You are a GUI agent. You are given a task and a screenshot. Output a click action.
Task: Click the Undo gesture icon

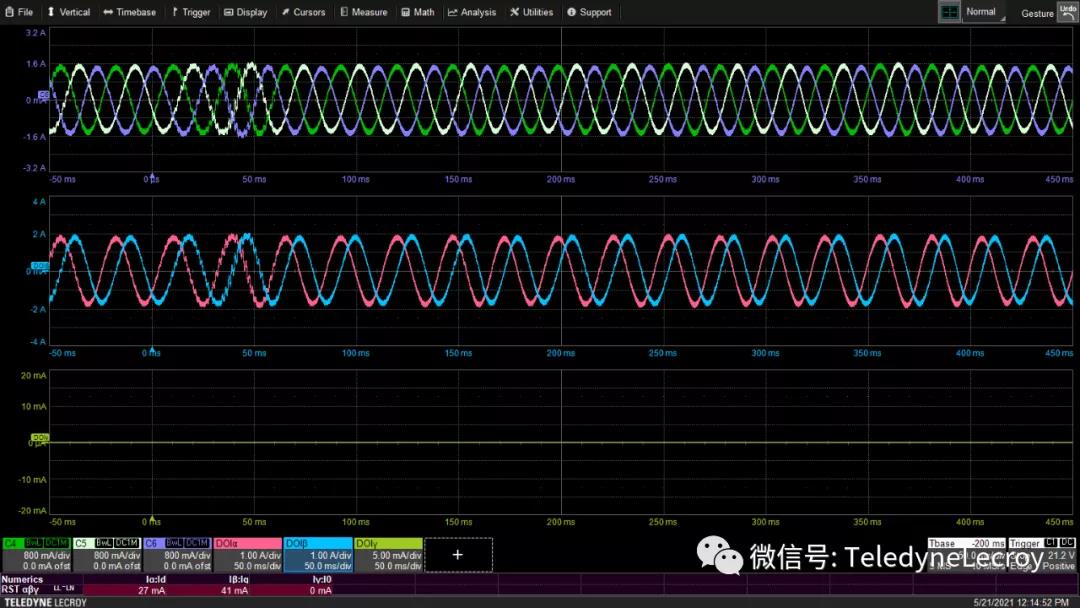pyautogui.click(x=1067, y=12)
